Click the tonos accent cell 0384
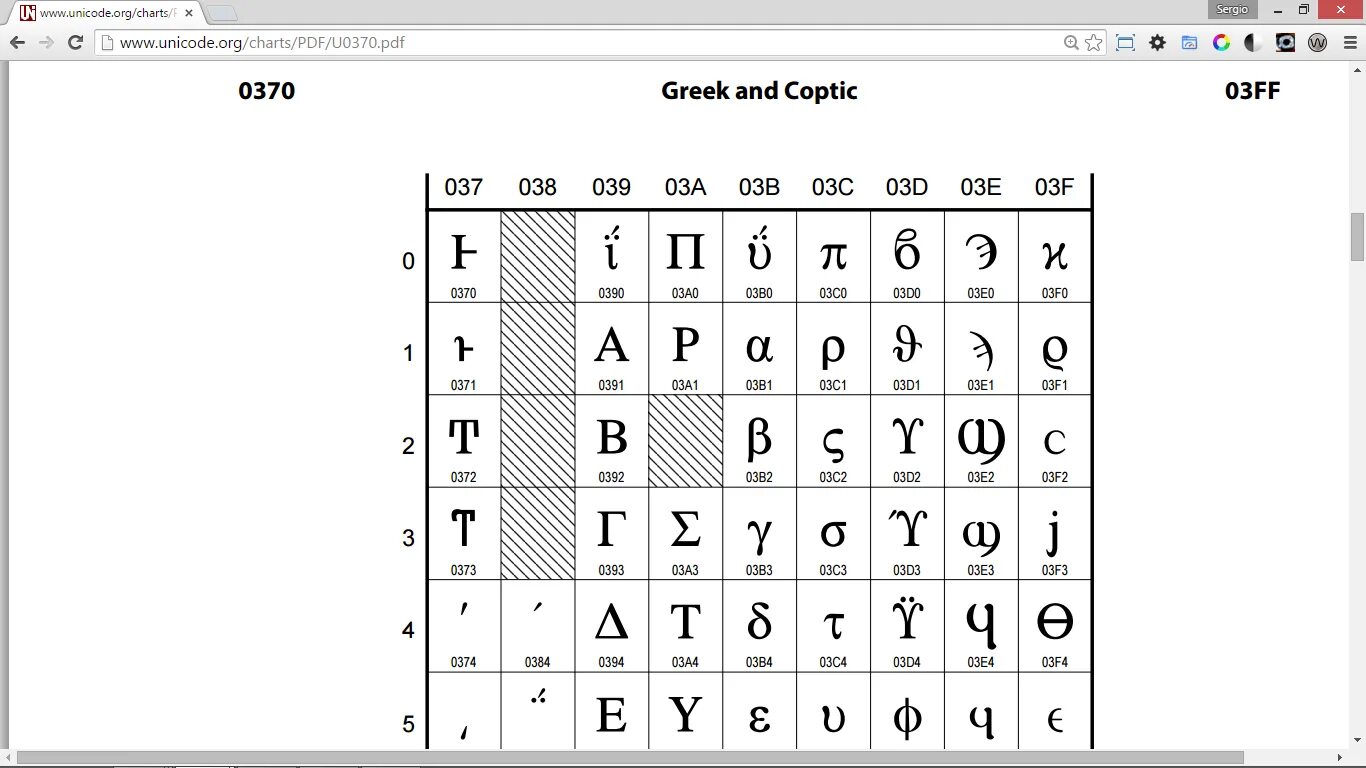Viewport: 1366px width, 768px height. pyautogui.click(x=538, y=626)
